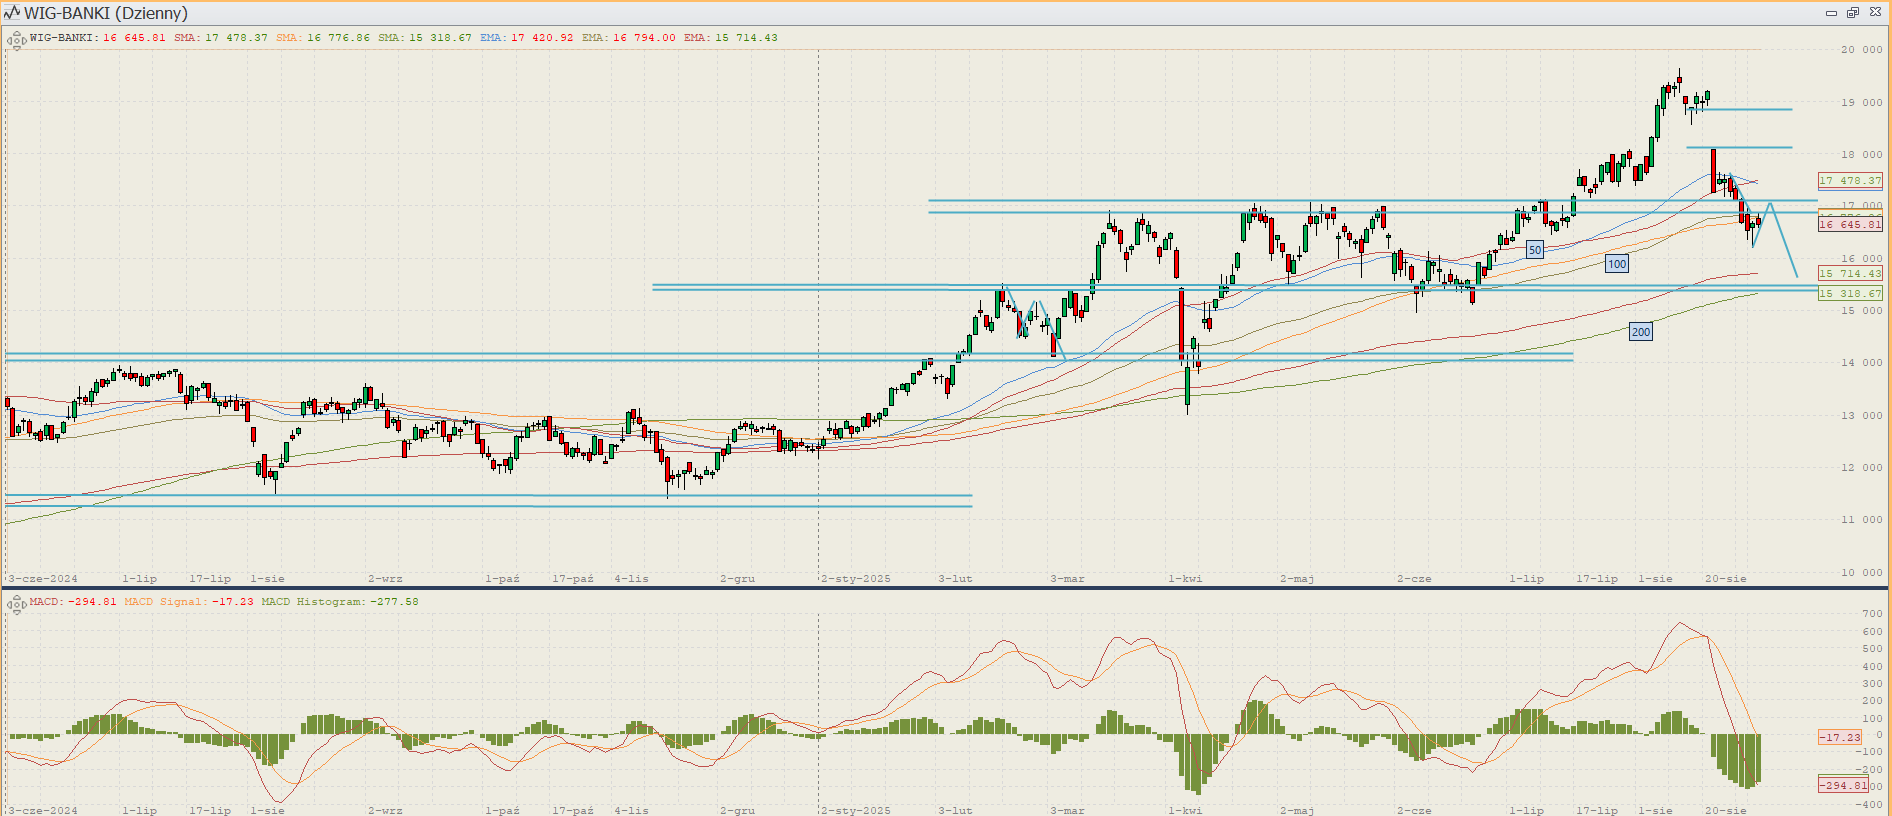Click the MACD Histogram legend label

pos(340,602)
